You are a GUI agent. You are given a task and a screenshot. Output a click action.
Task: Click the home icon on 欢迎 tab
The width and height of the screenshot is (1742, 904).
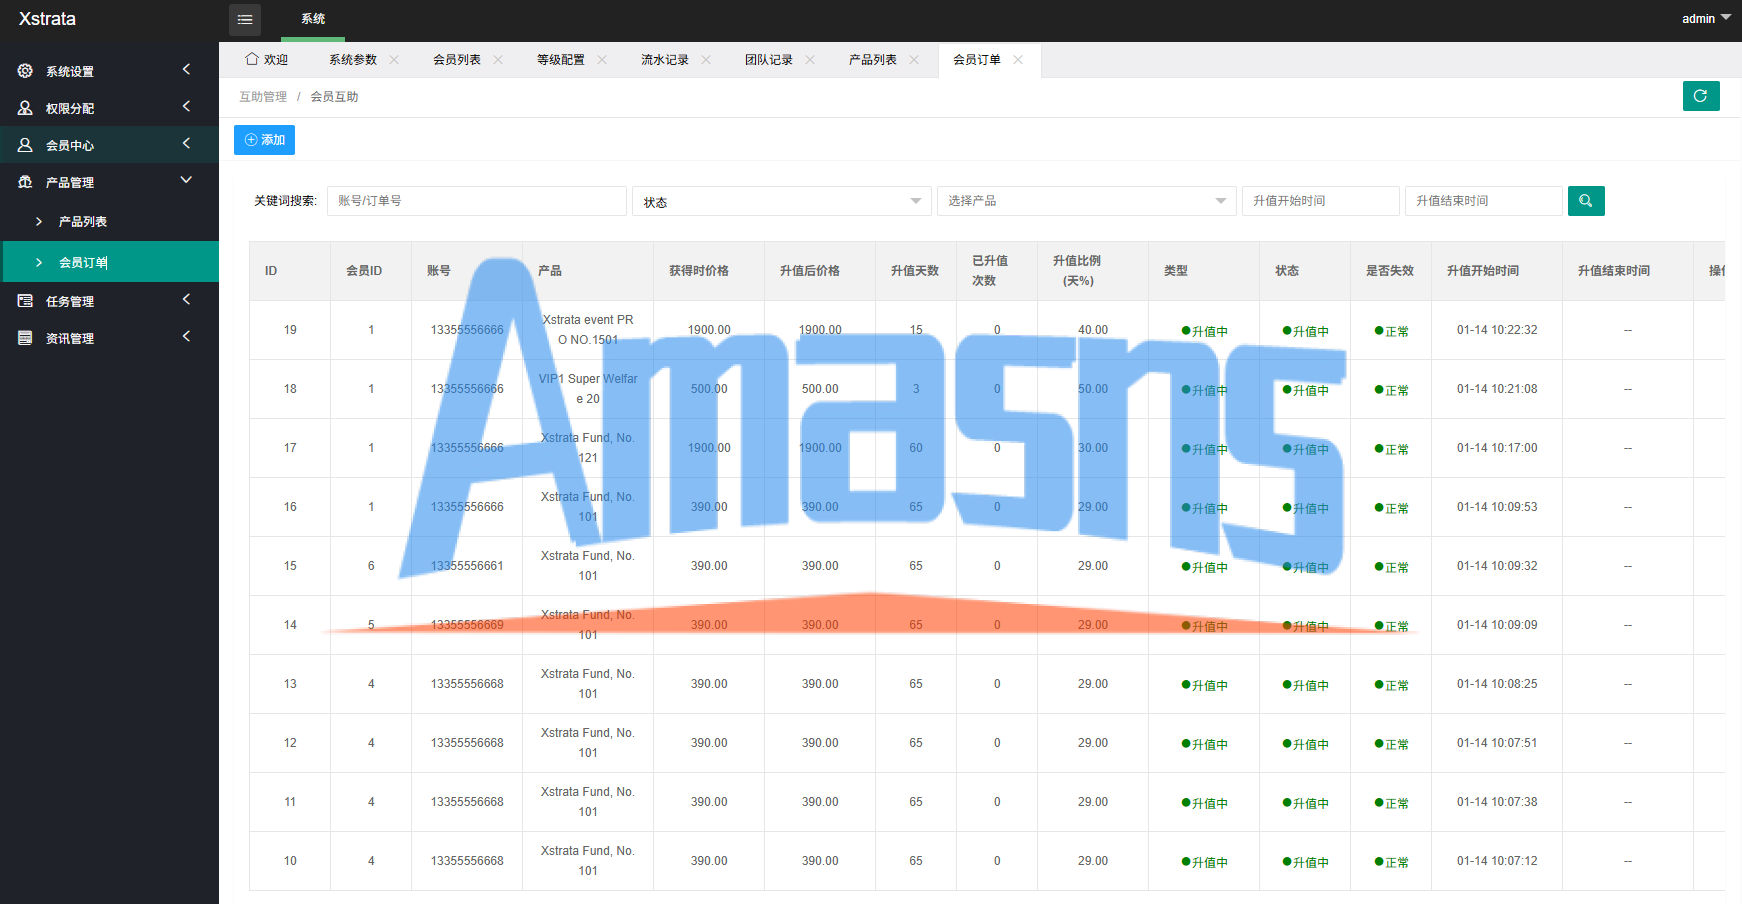pyautogui.click(x=252, y=59)
